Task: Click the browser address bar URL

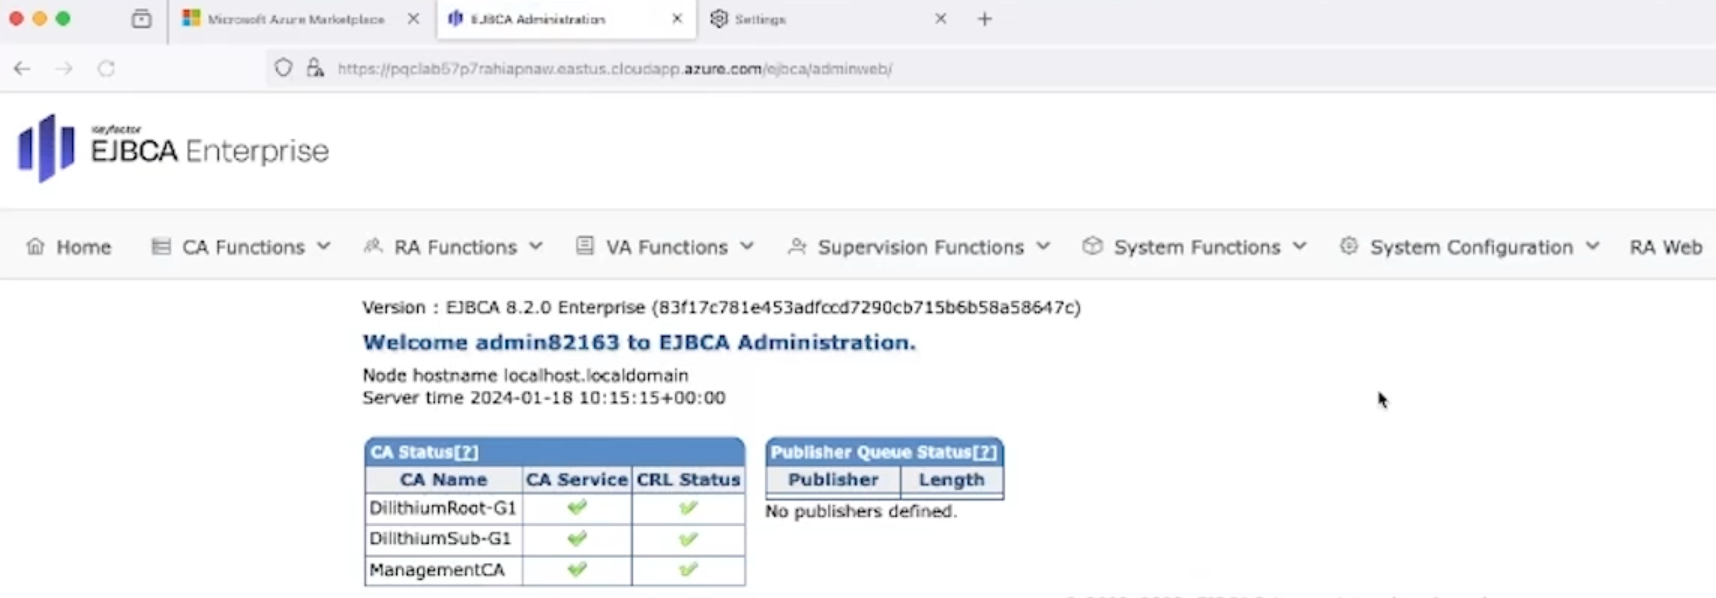Action: (x=614, y=69)
